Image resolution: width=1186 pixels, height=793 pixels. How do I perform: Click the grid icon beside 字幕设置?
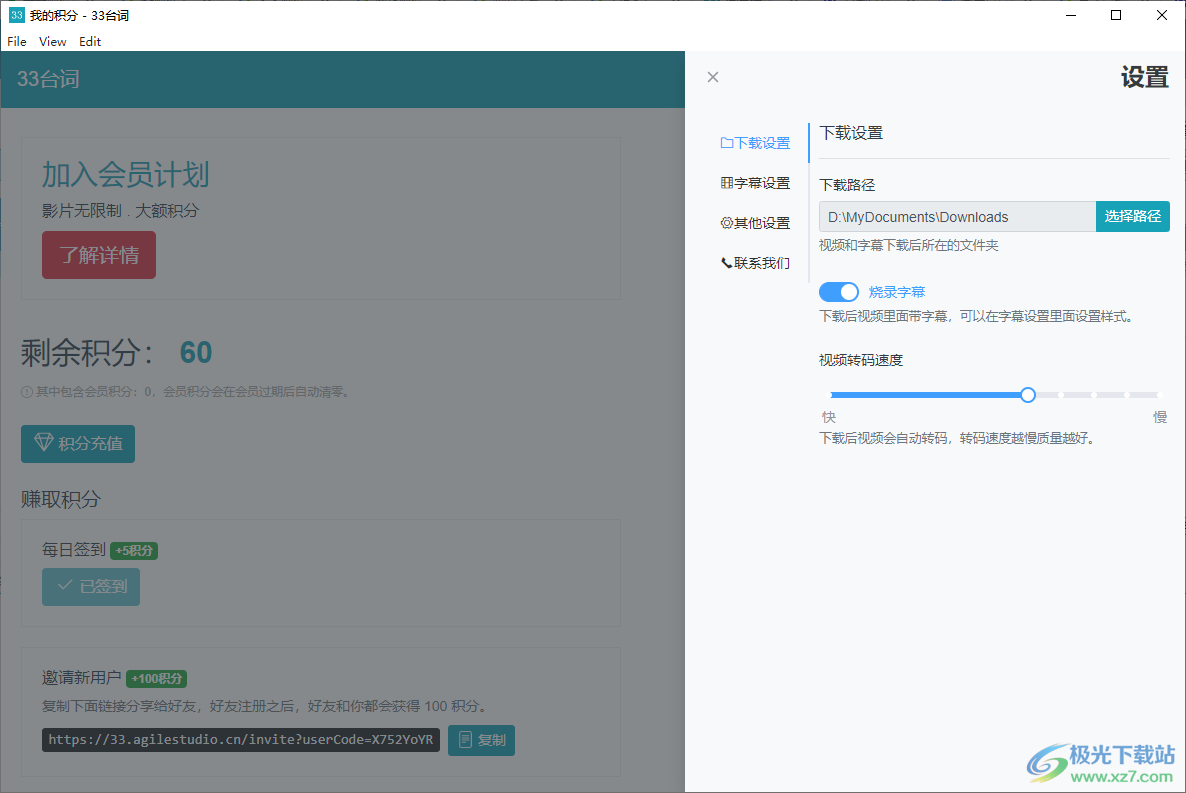tap(726, 183)
